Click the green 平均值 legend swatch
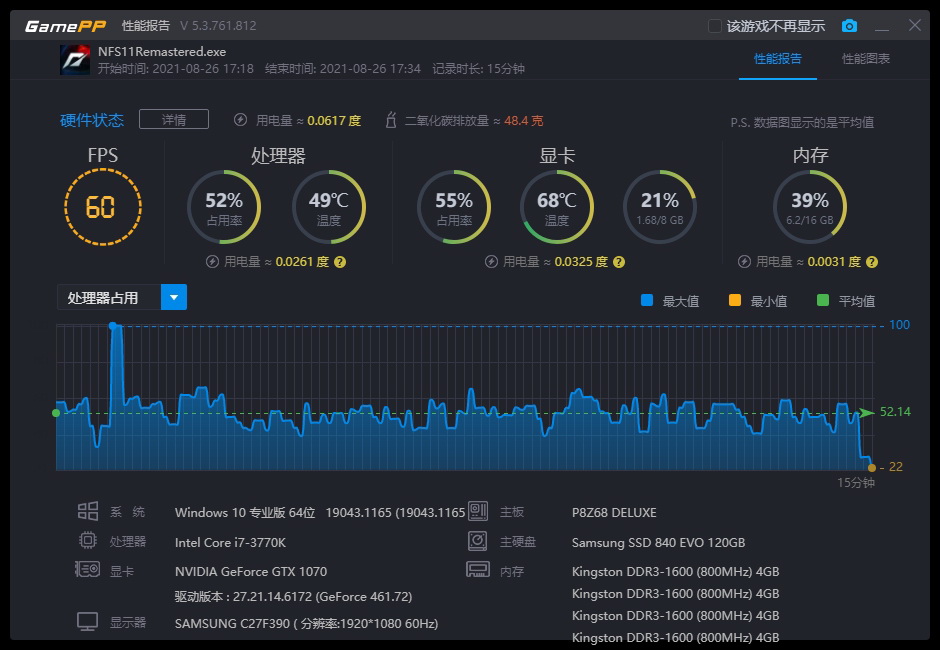 tap(823, 300)
